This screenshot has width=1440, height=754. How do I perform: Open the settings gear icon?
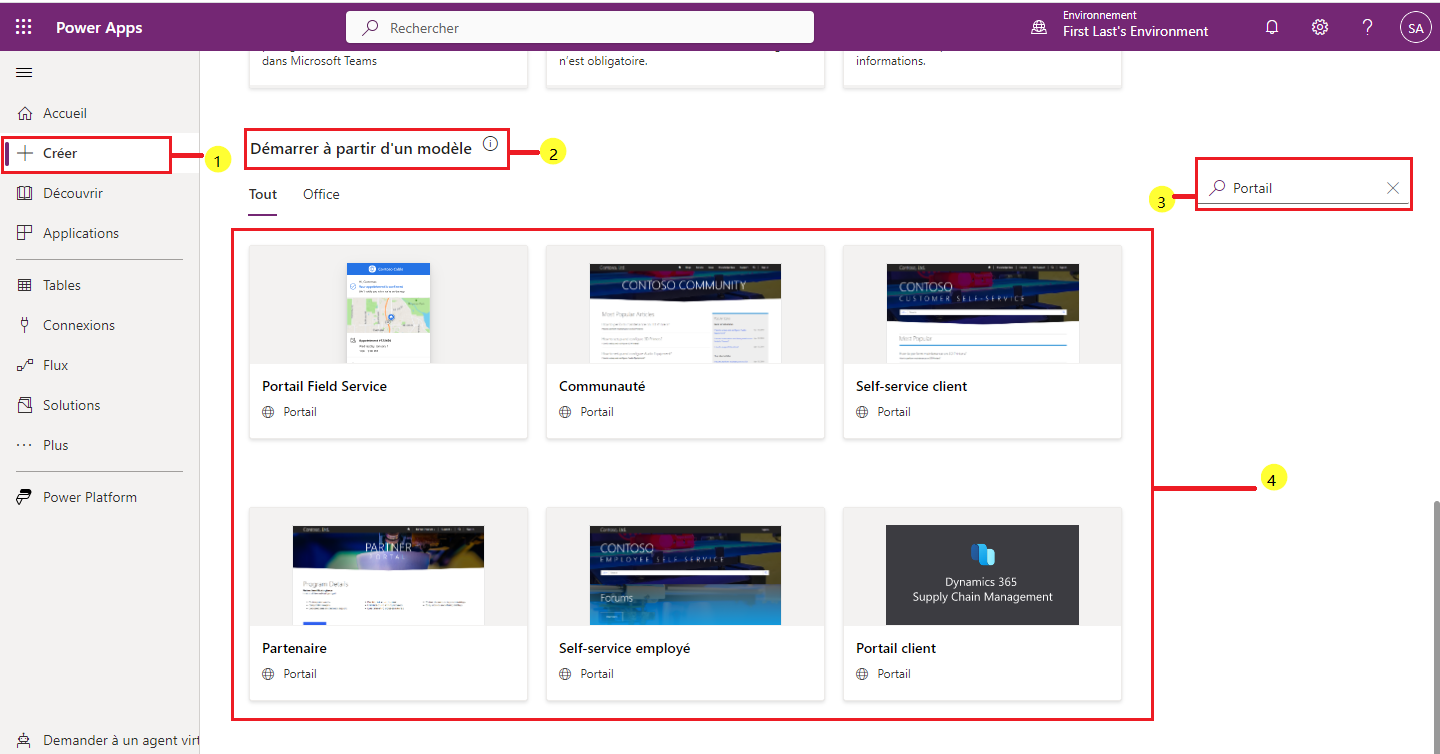[1320, 28]
